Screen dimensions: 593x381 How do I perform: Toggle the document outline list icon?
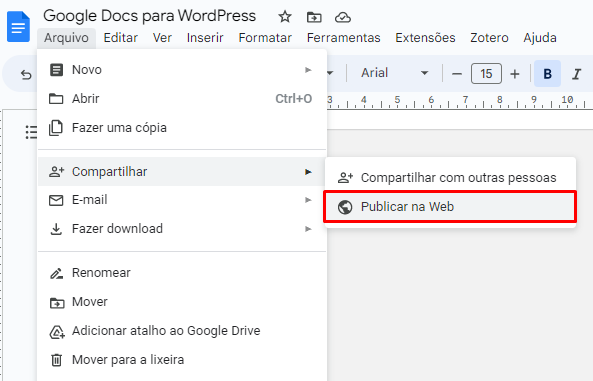(31, 132)
